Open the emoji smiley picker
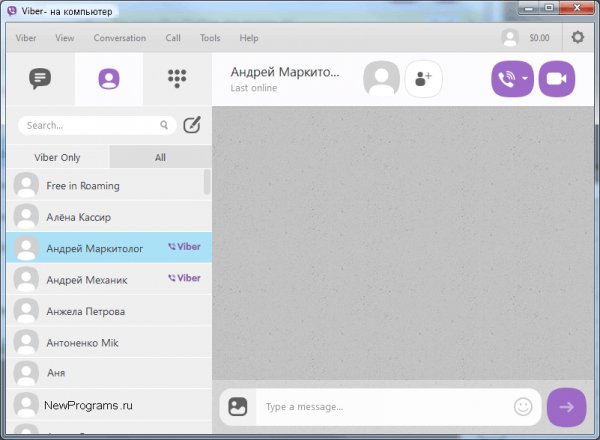600x440 pixels. pos(523,406)
